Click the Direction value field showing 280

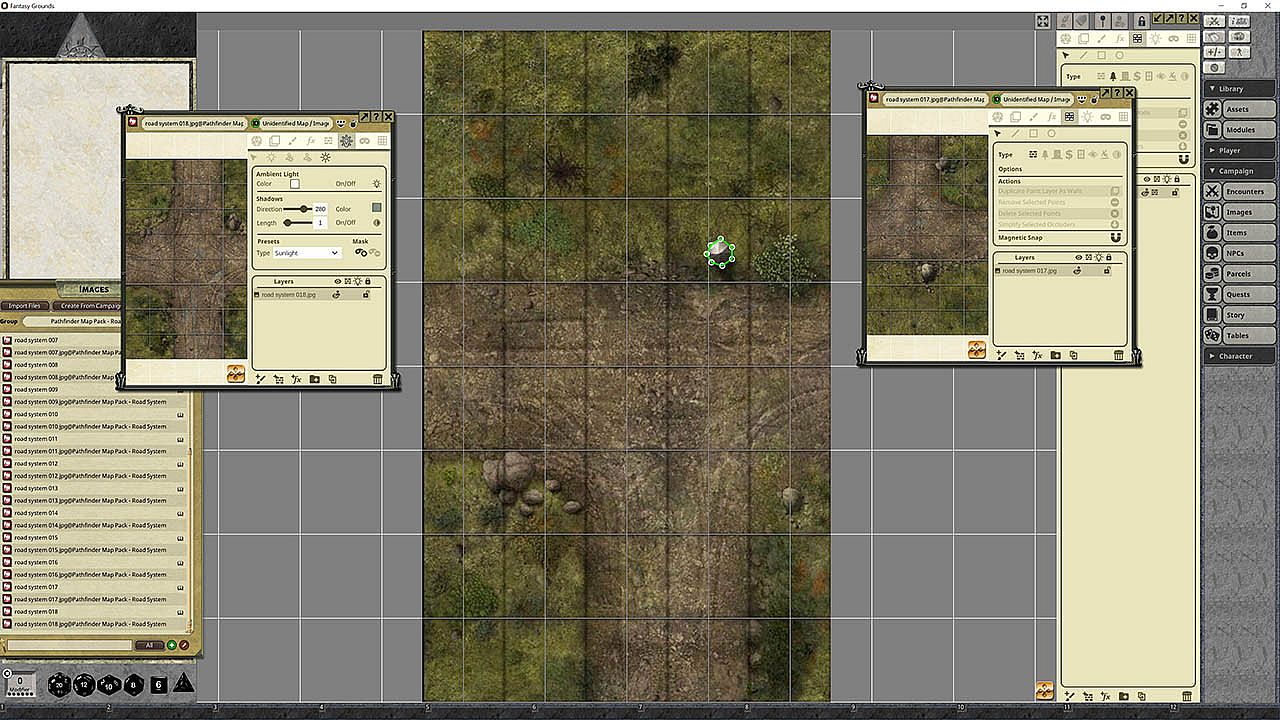click(x=320, y=209)
